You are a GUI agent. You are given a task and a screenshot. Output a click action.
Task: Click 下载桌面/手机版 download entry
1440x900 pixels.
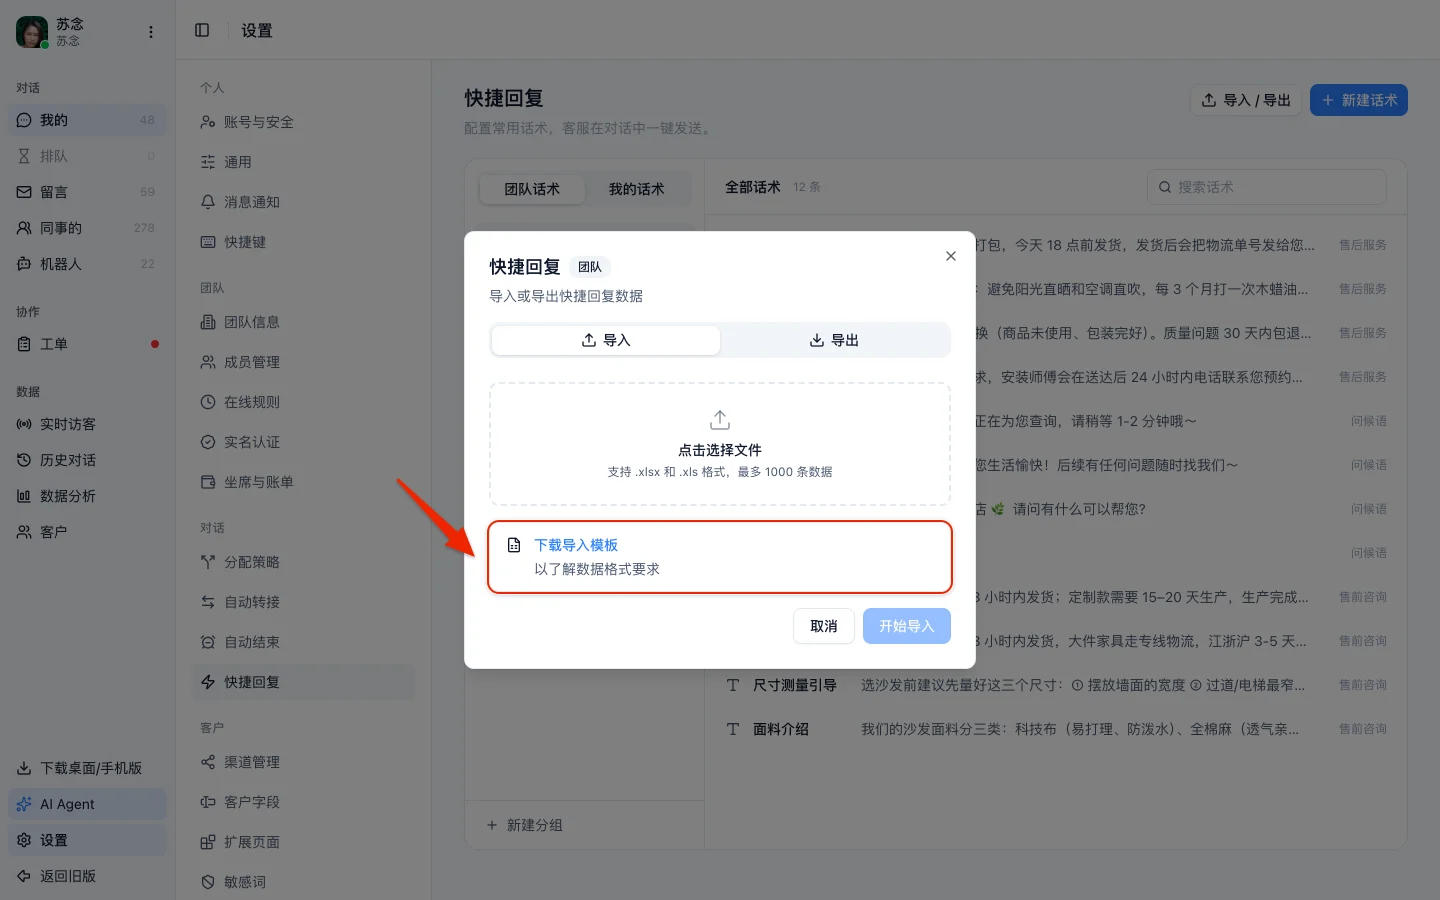point(87,768)
